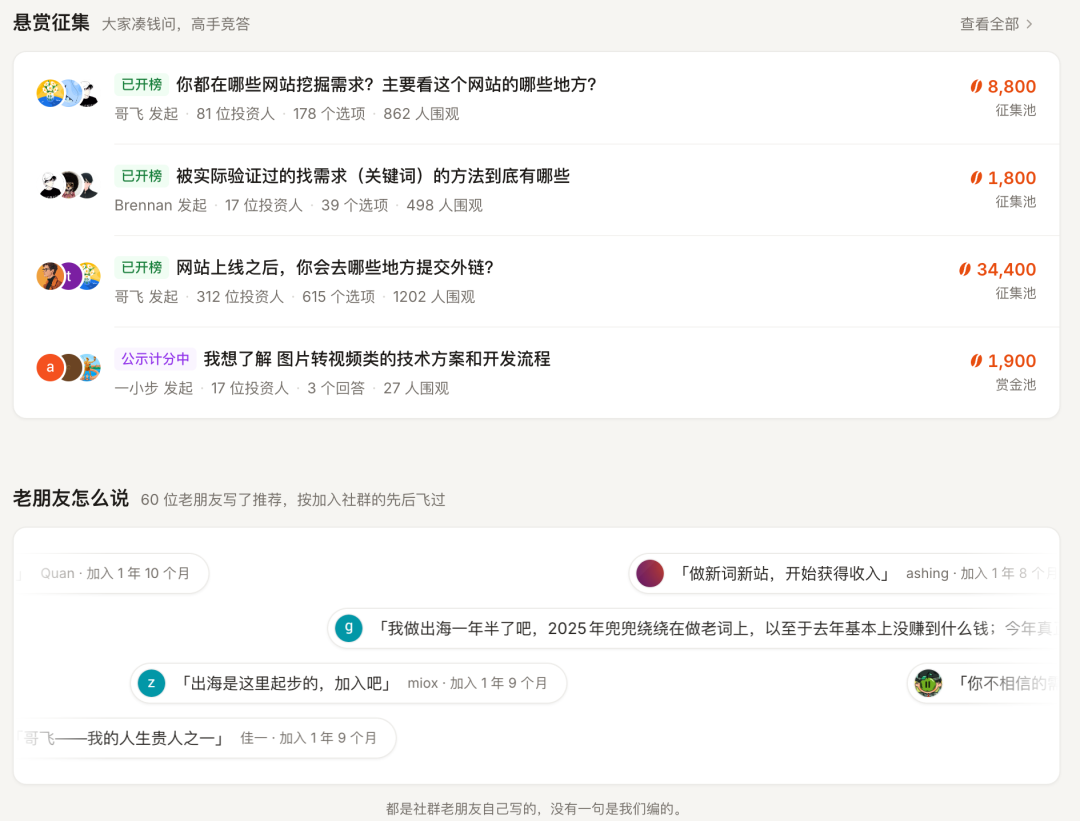Click teal z avatar of miox
The width and height of the screenshot is (1080, 821).
pos(152,683)
